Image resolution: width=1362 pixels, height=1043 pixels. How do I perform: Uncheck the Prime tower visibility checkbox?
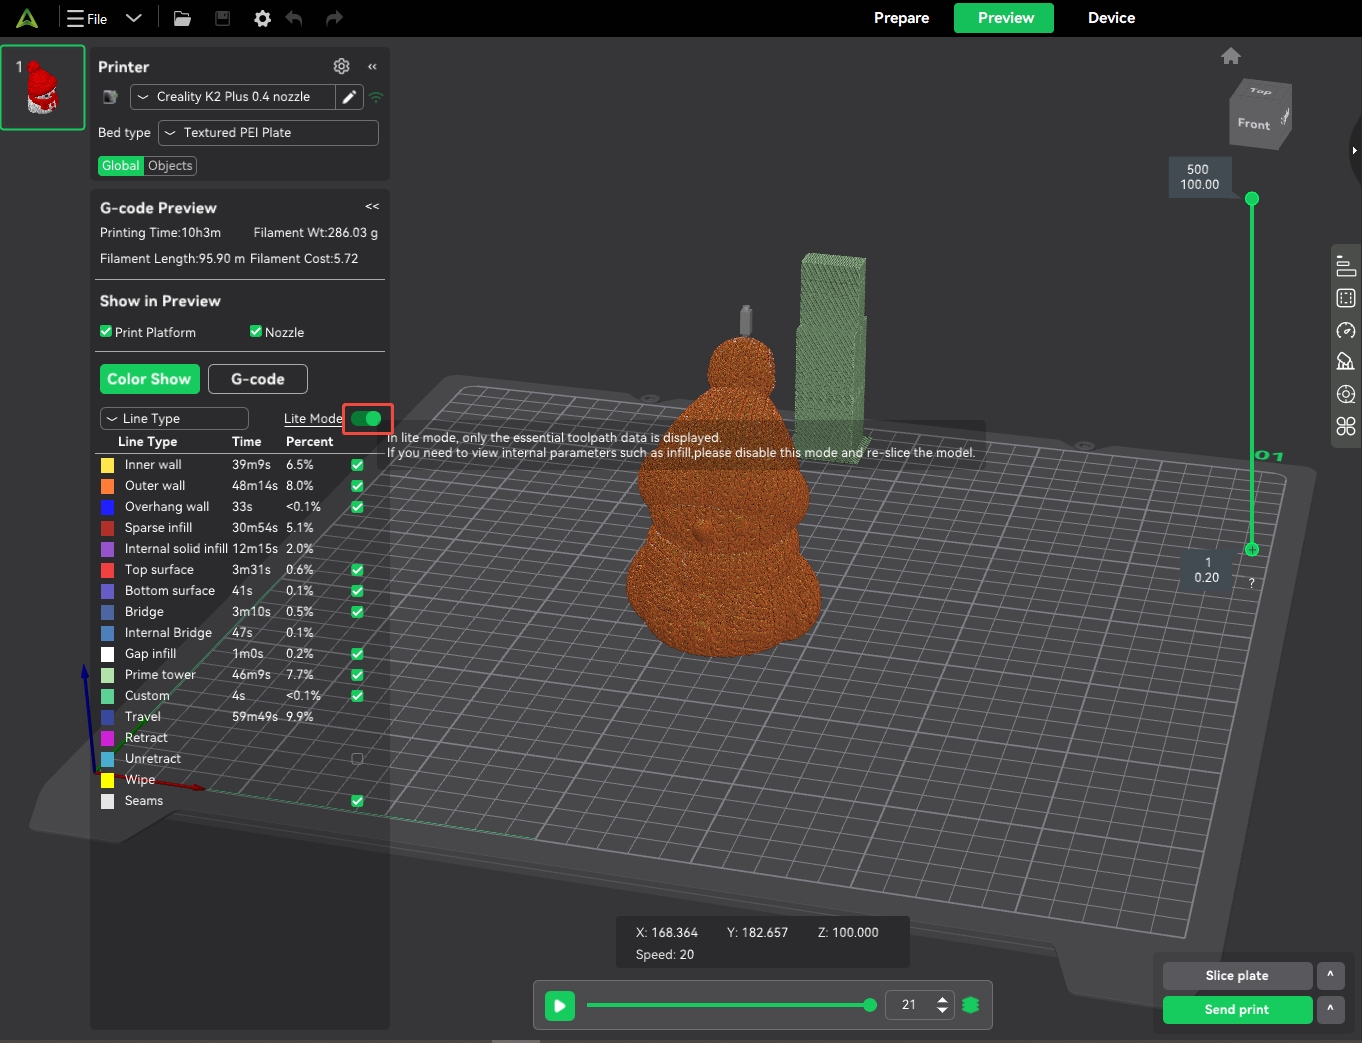point(357,675)
